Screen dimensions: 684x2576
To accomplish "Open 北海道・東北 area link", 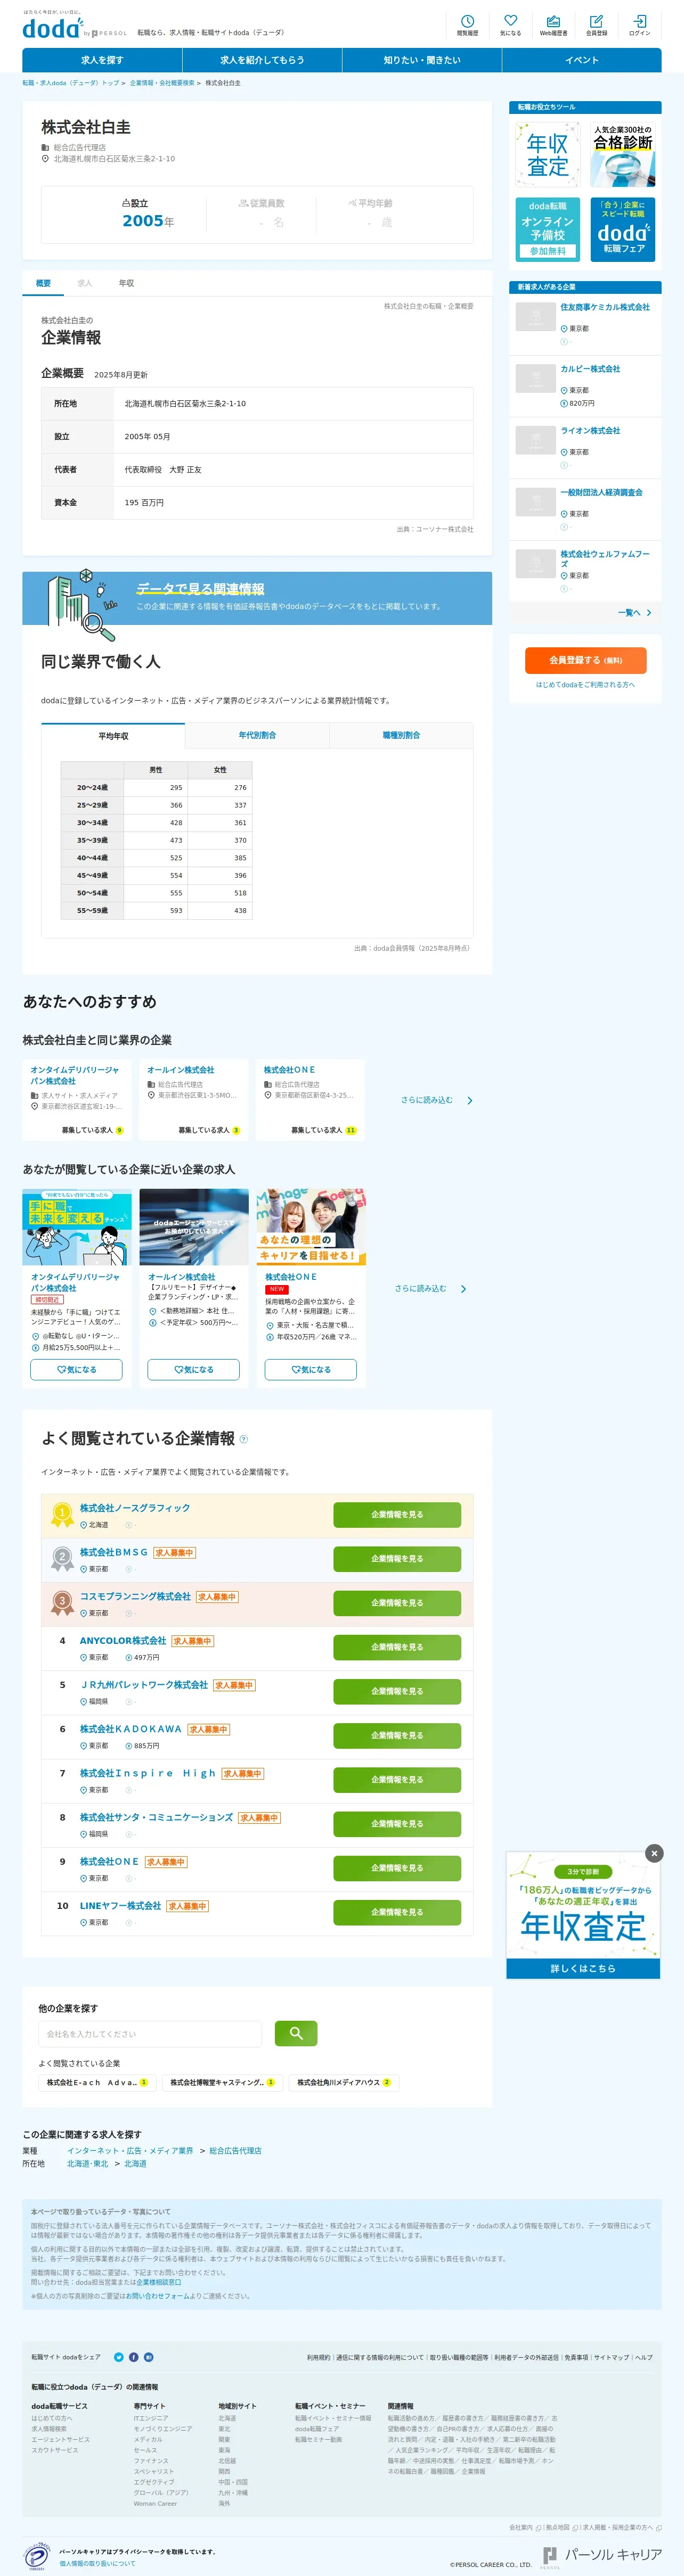I will pos(88,2163).
